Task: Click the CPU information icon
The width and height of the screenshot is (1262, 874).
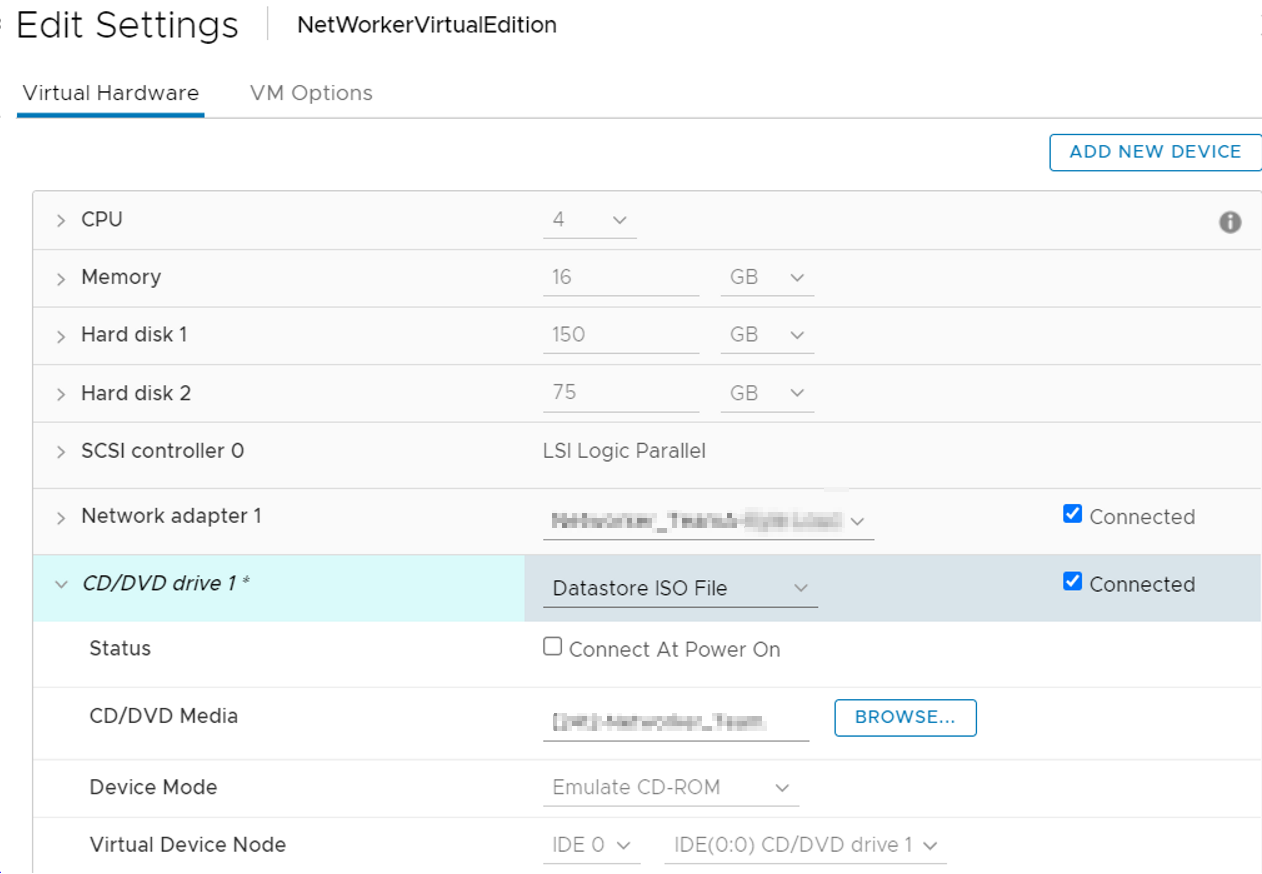Action: [1231, 222]
